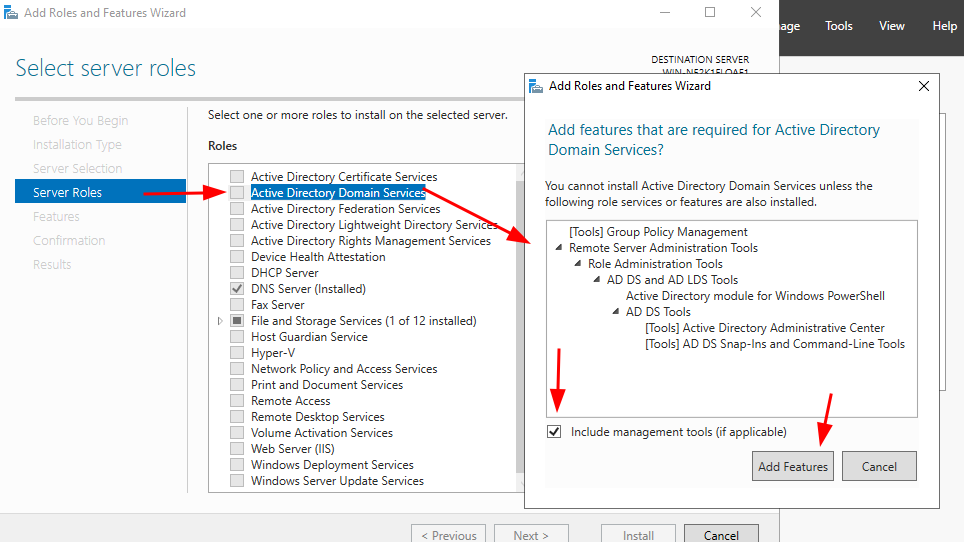Collapse Remote Server Administration Tools node
This screenshot has width=964, height=542.
pos(559,248)
